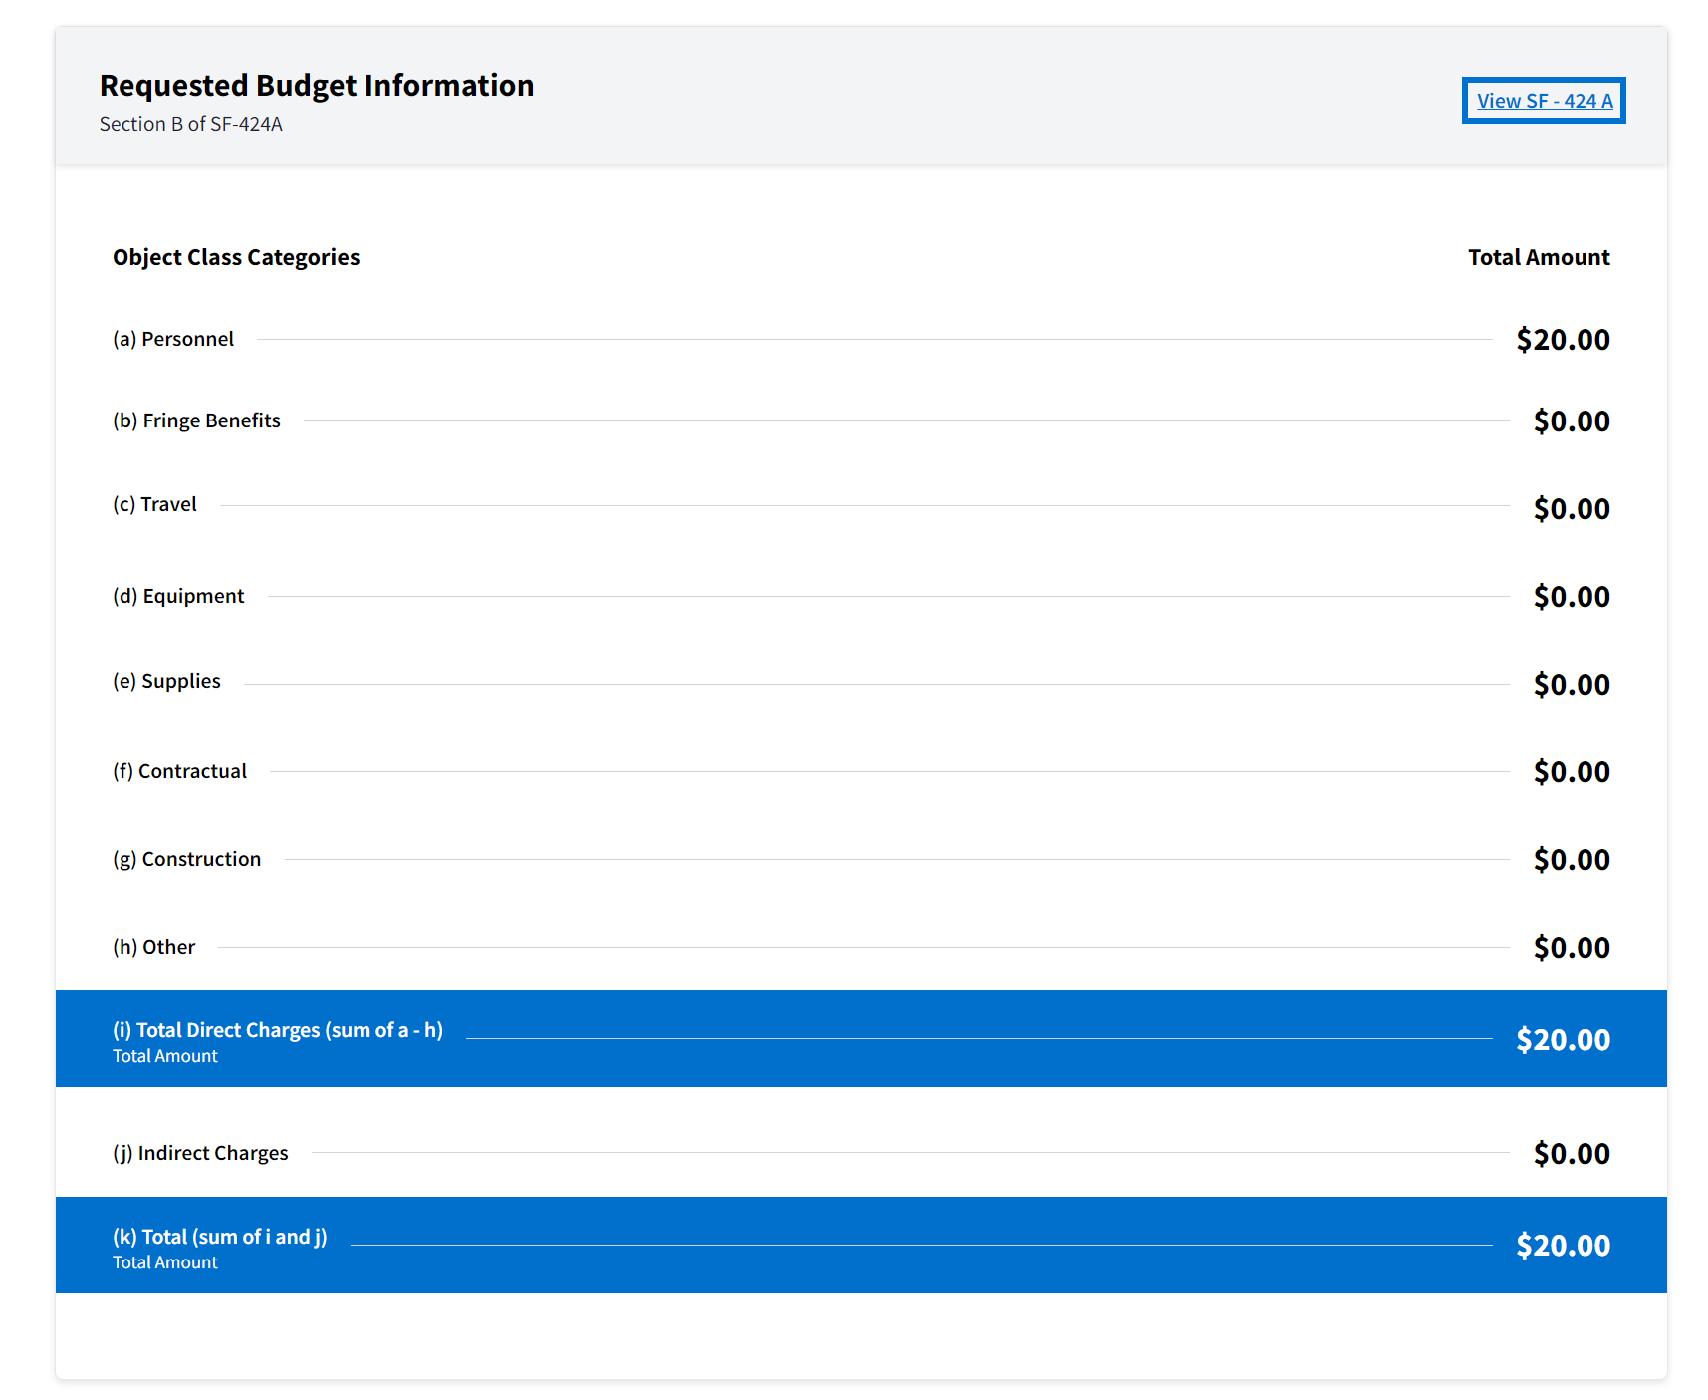The height and width of the screenshot is (1400, 1708).
Task: Select the (h) Other row label
Action: tap(153, 947)
